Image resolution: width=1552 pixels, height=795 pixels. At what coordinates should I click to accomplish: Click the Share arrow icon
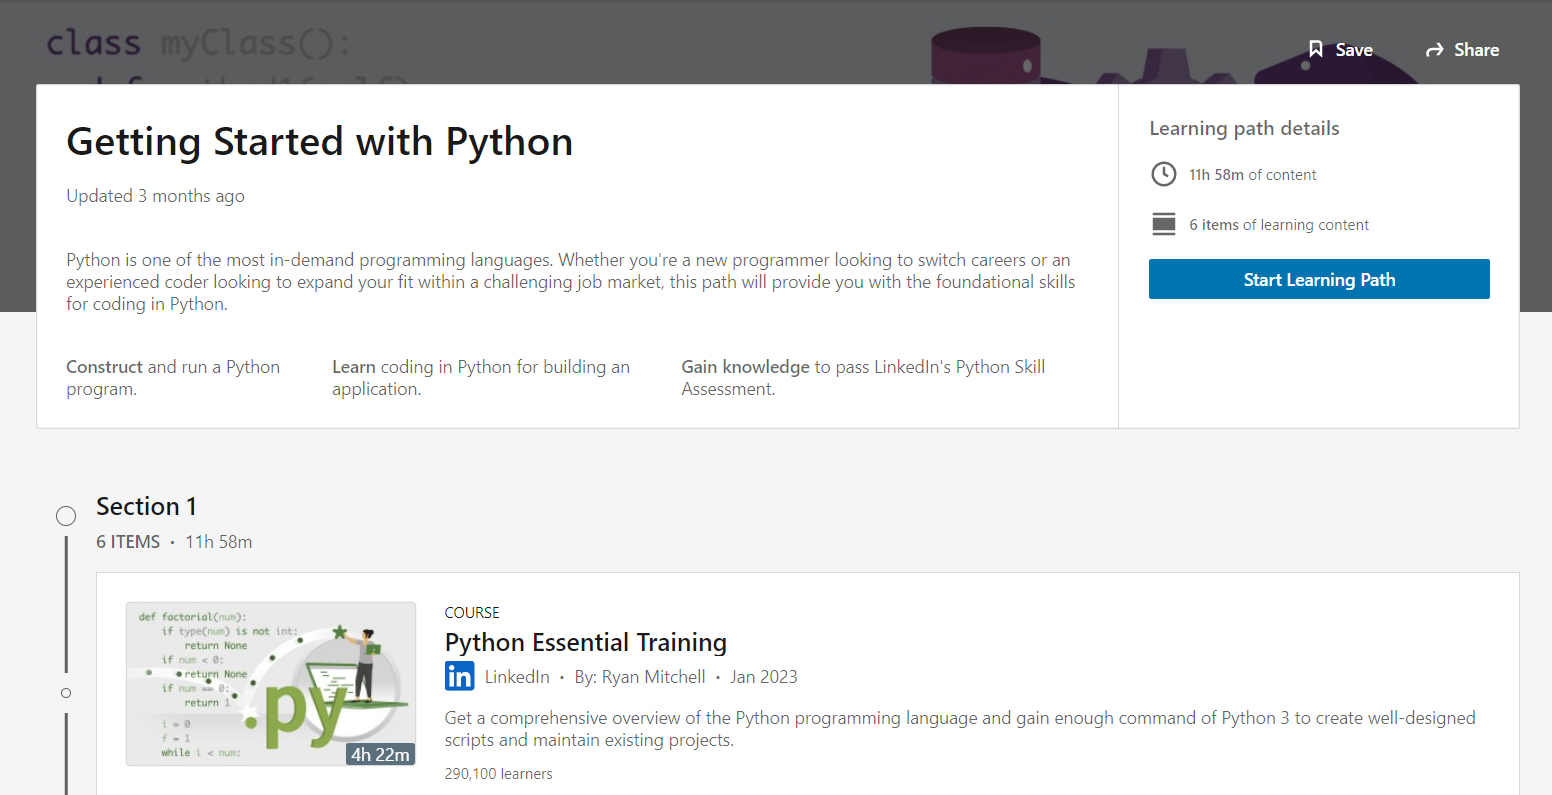coord(1435,50)
